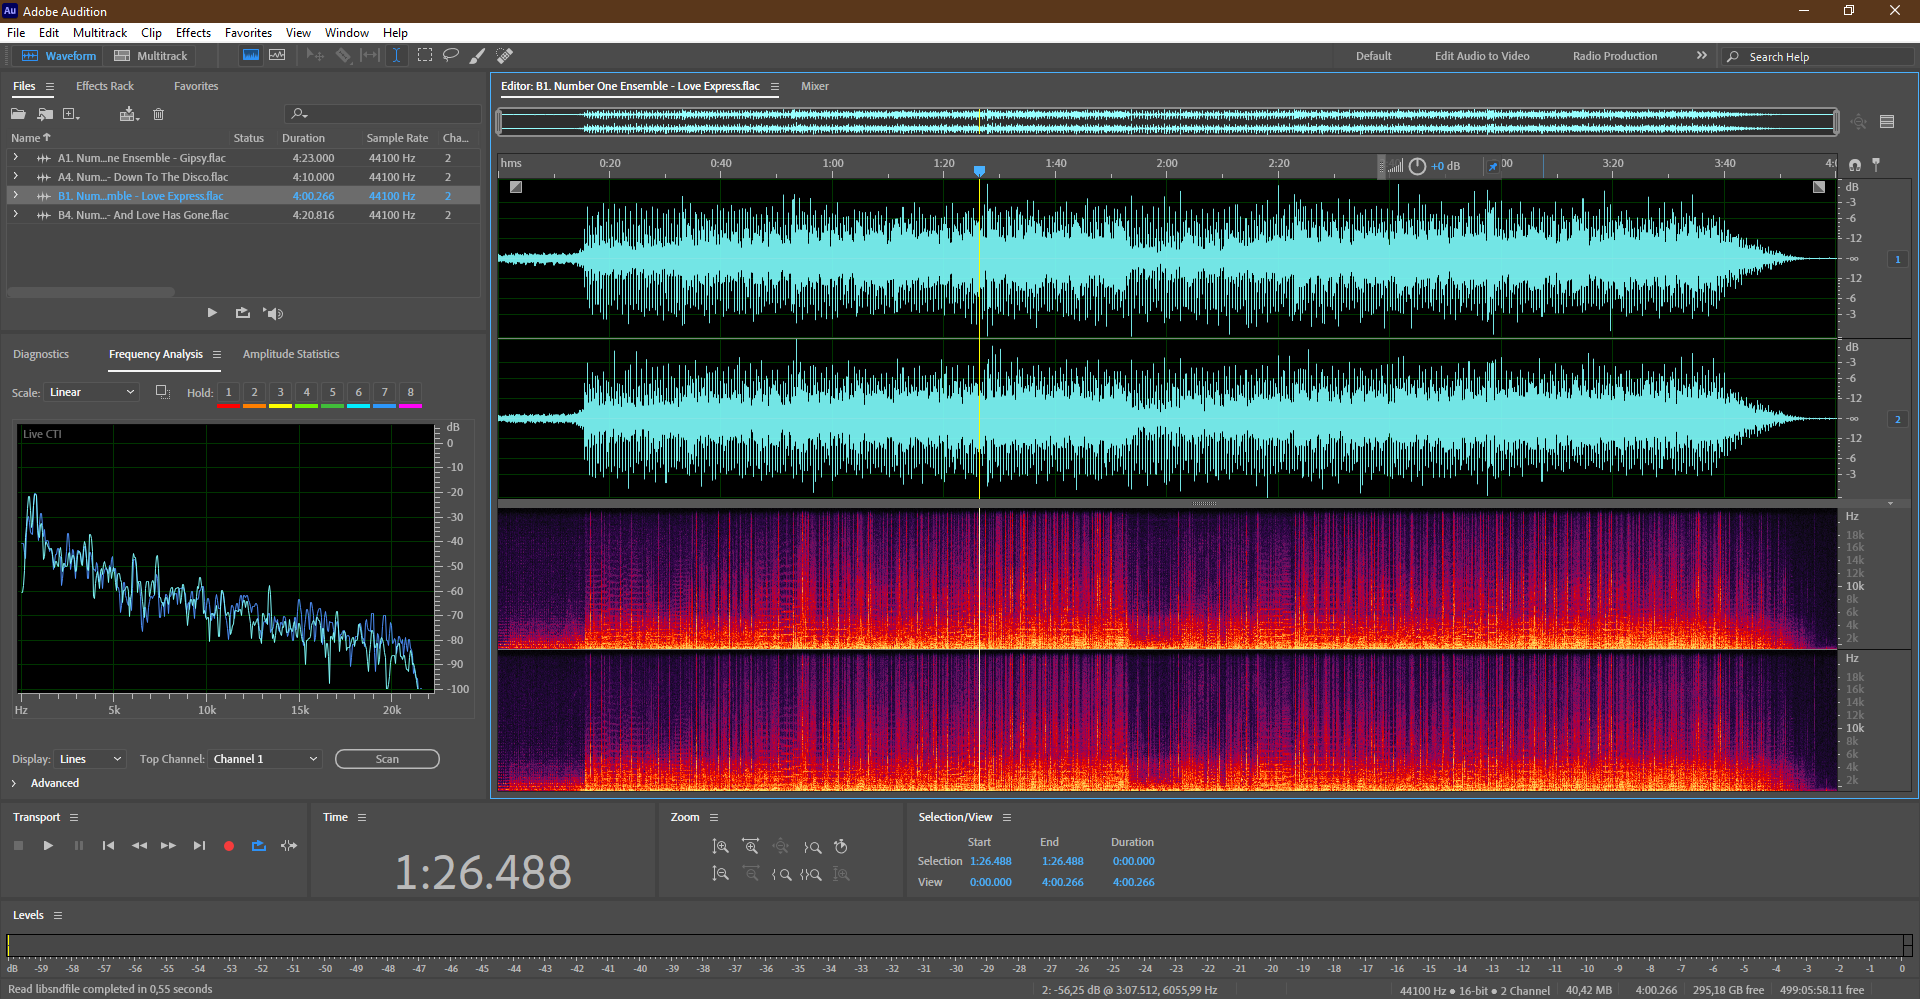Switch to the Amplitude Statistics tab
This screenshot has width=1920, height=999.
(291, 354)
